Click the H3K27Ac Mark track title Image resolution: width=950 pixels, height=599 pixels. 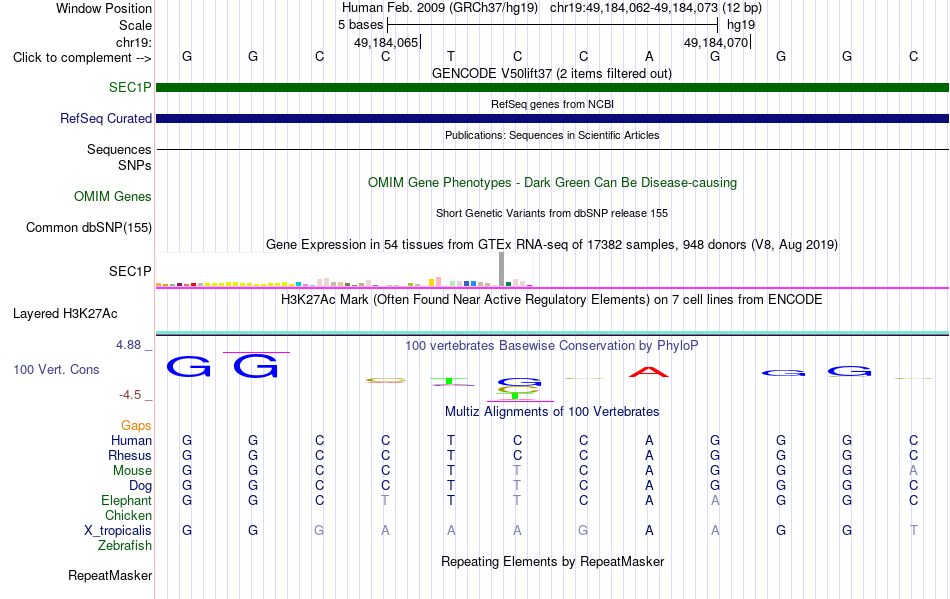[x=552, y=299]
